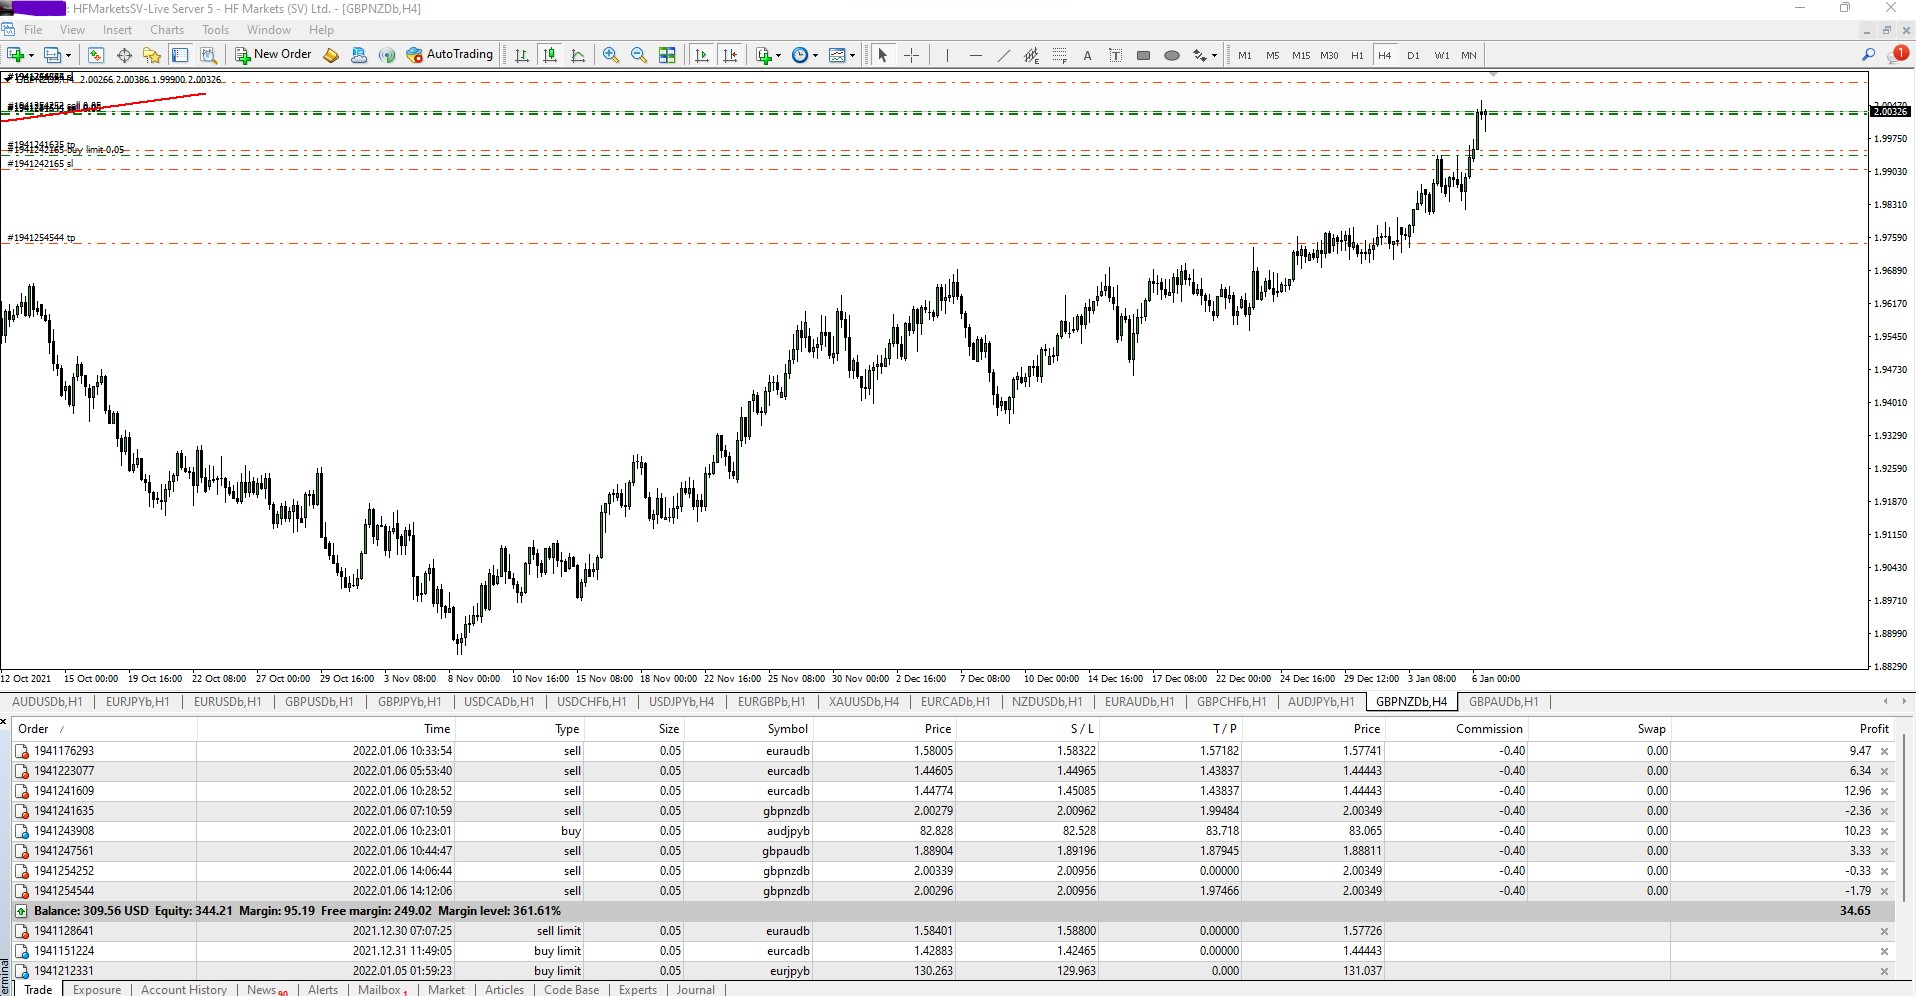
Task: Switch chart to line chart type
Action: point(578,55)
